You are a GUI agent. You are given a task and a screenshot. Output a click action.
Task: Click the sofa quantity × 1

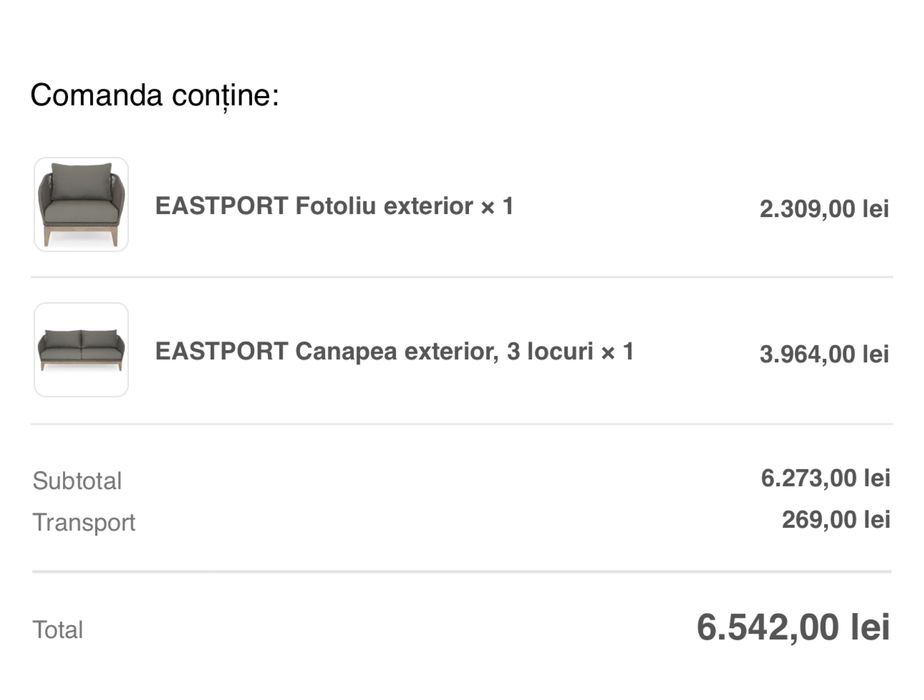pos(617,352)
